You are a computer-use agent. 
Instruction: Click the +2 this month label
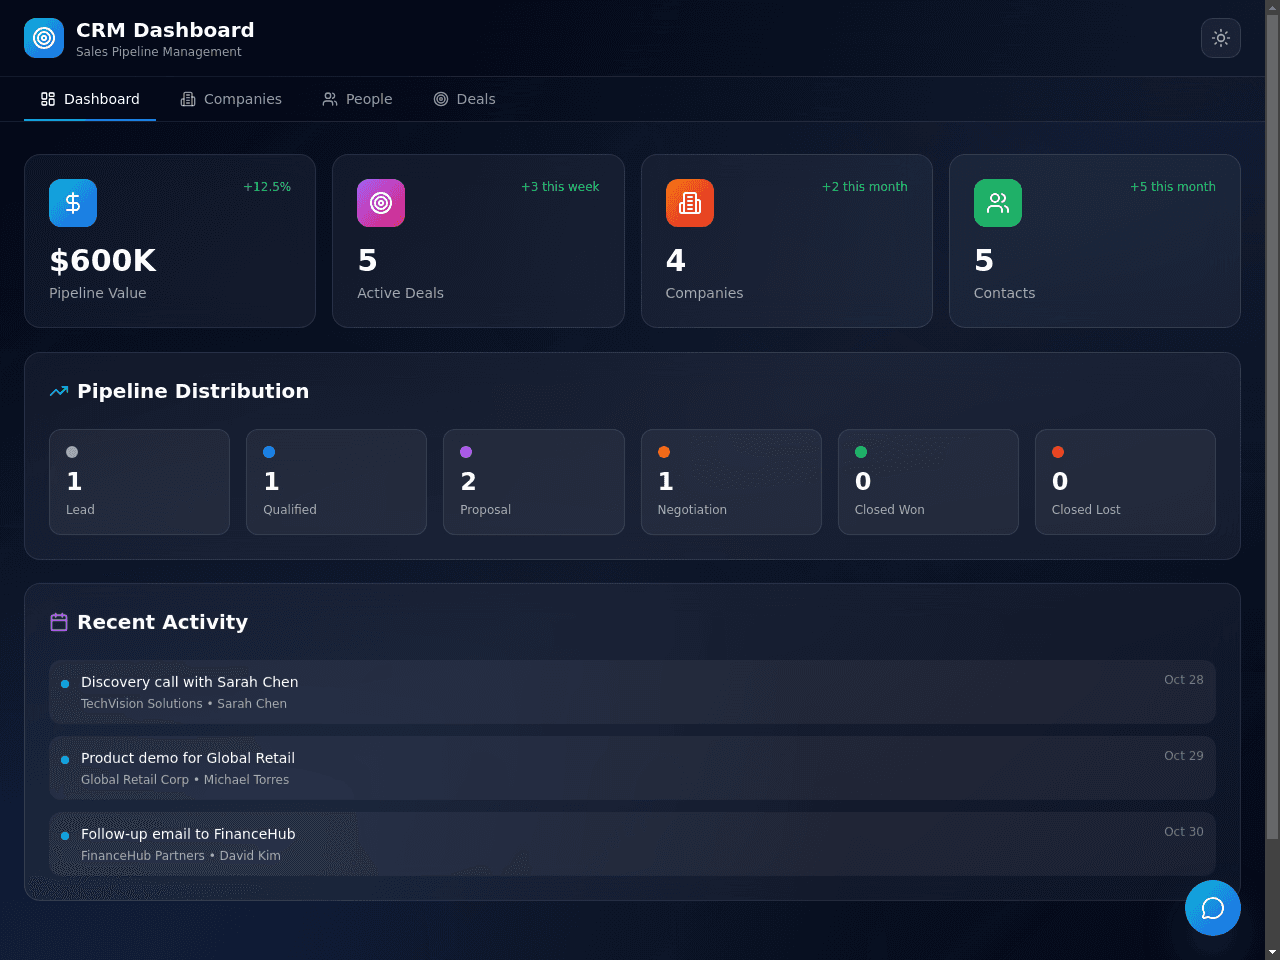coord(865,187)
